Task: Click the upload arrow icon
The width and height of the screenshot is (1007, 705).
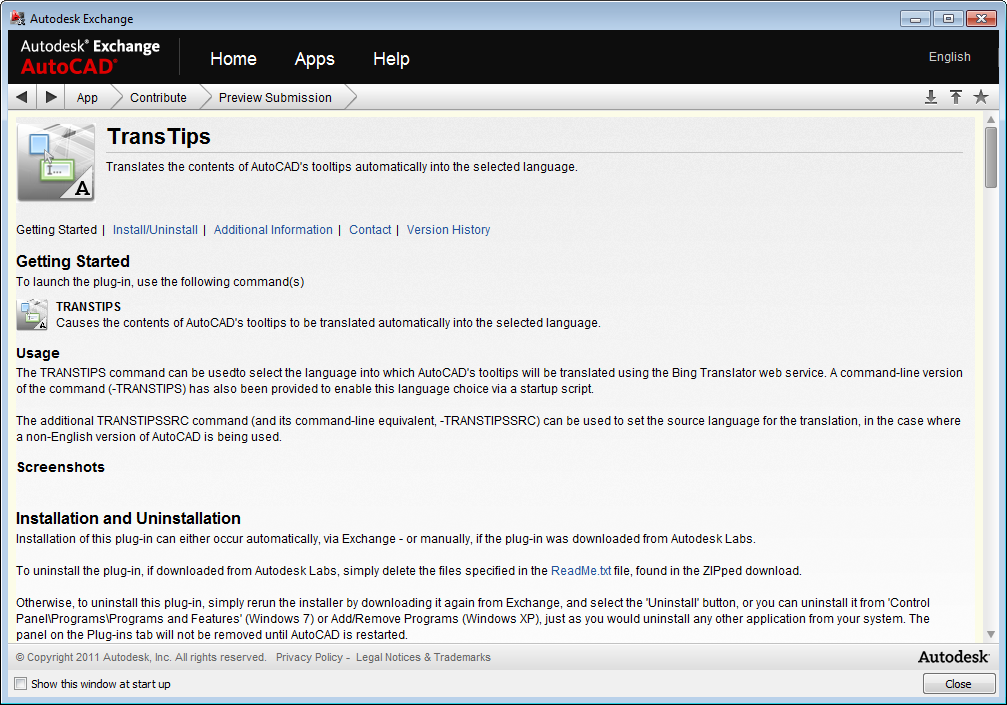Action: click(956, 97)
